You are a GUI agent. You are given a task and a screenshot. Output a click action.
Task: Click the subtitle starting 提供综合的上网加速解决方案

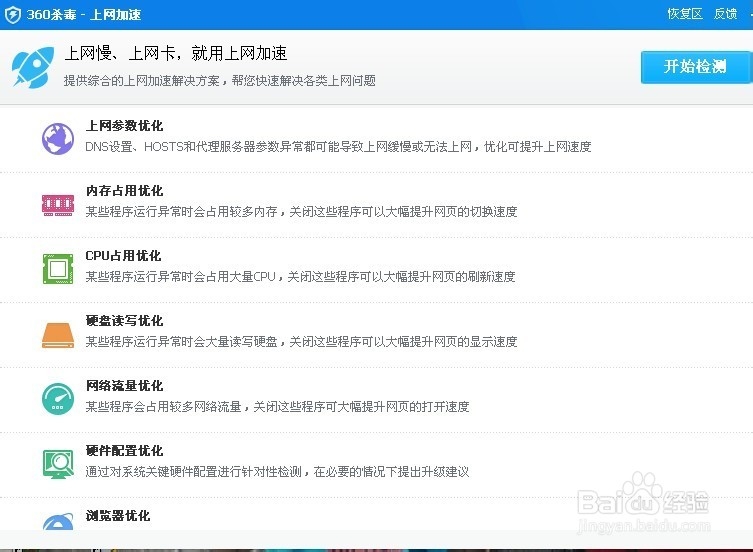pyautogui.click(x=219, y=81)
